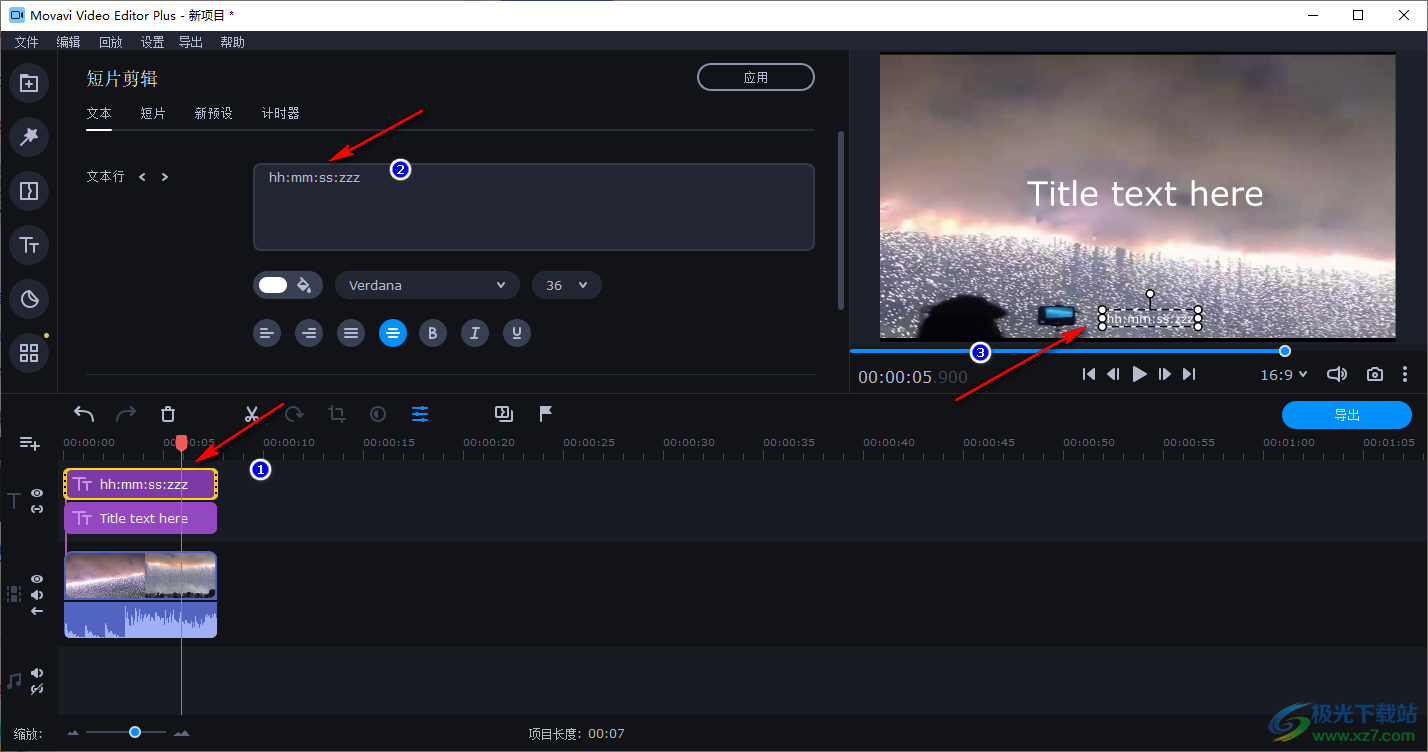
Task: Open the 16:9 aspect ratio dropdown
Action: (x=1284, y=374)
